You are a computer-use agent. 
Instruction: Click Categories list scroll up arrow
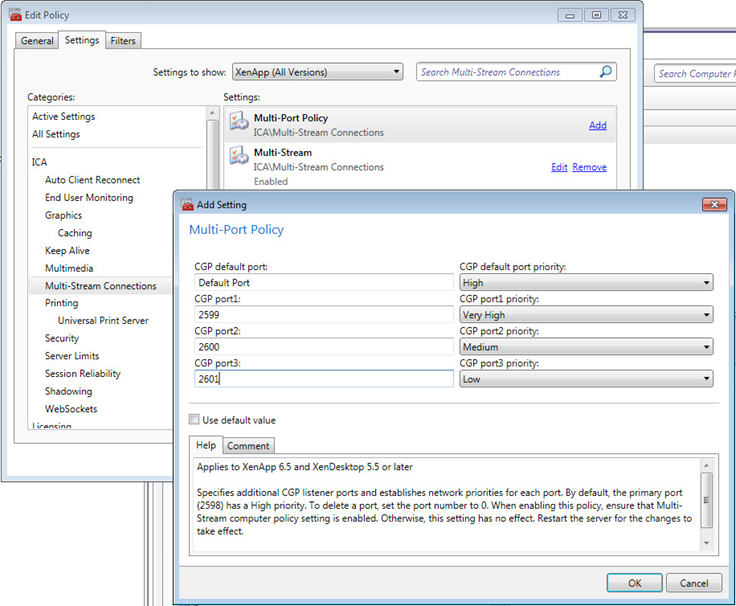tap(212, 113)
